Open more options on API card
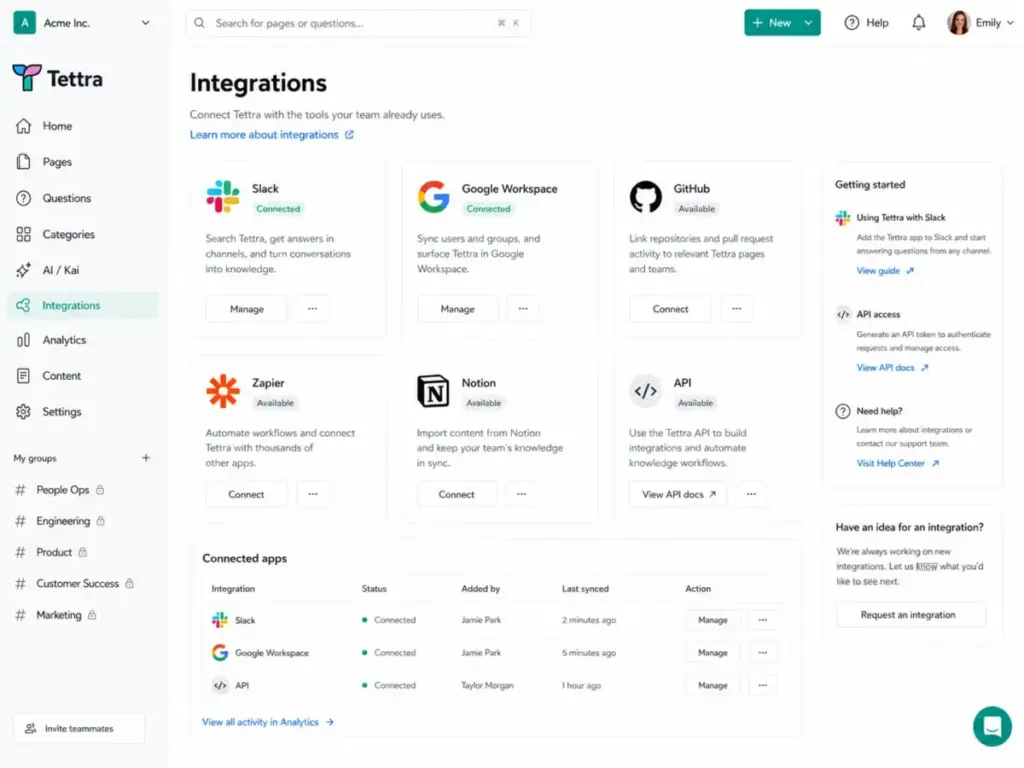This screenshot has height=768, width=1024. [751, 494]
